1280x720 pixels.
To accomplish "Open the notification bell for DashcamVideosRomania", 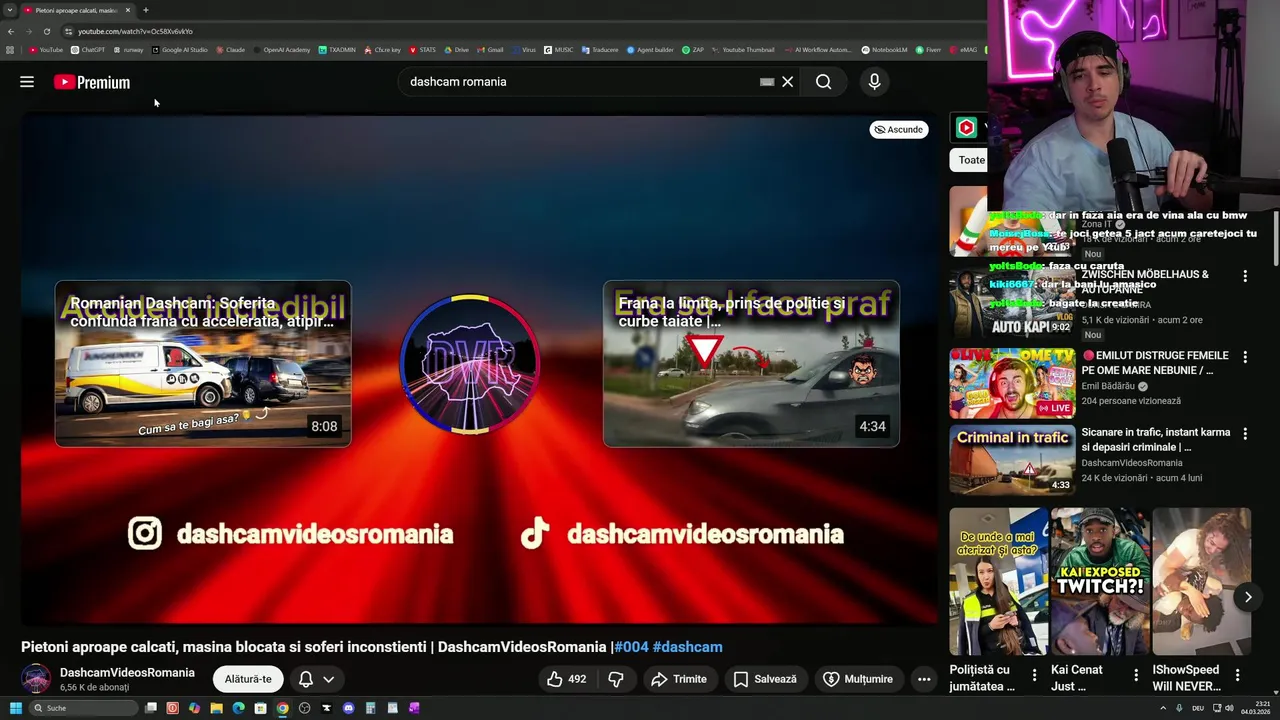I will [306, 679].
